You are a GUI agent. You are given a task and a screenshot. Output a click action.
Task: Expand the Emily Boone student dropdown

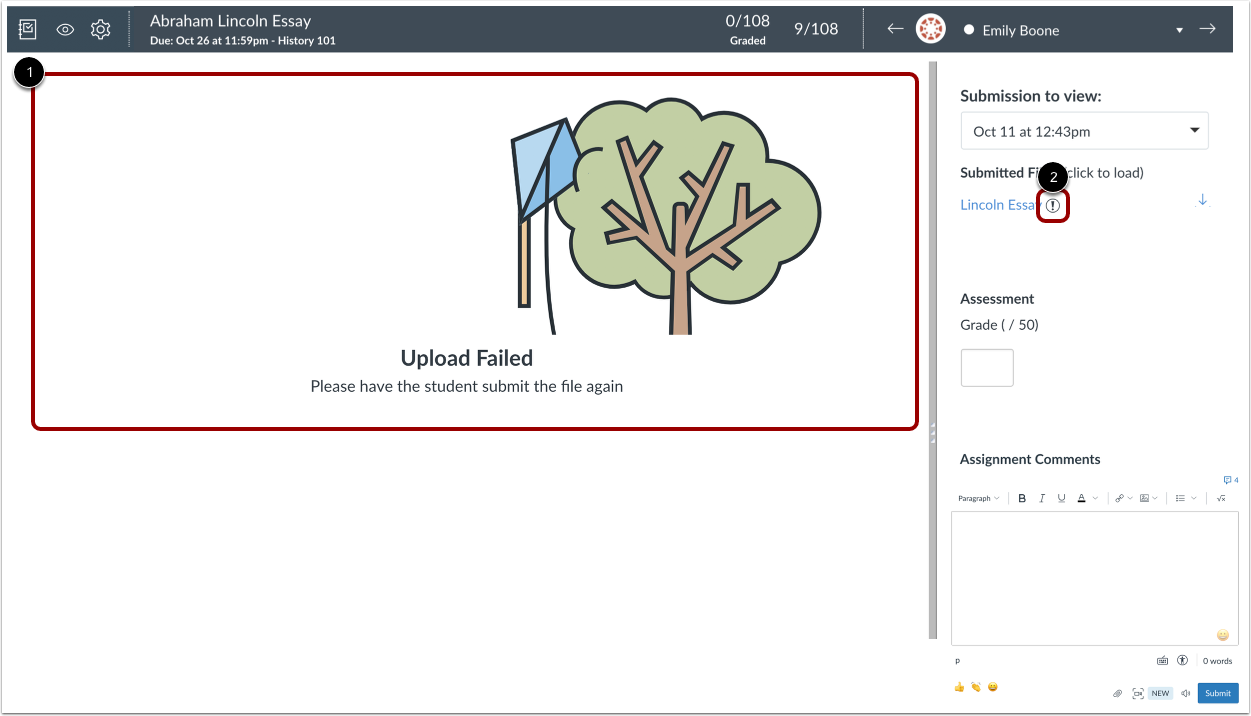pyautogui.click(x=1179, y=31)
